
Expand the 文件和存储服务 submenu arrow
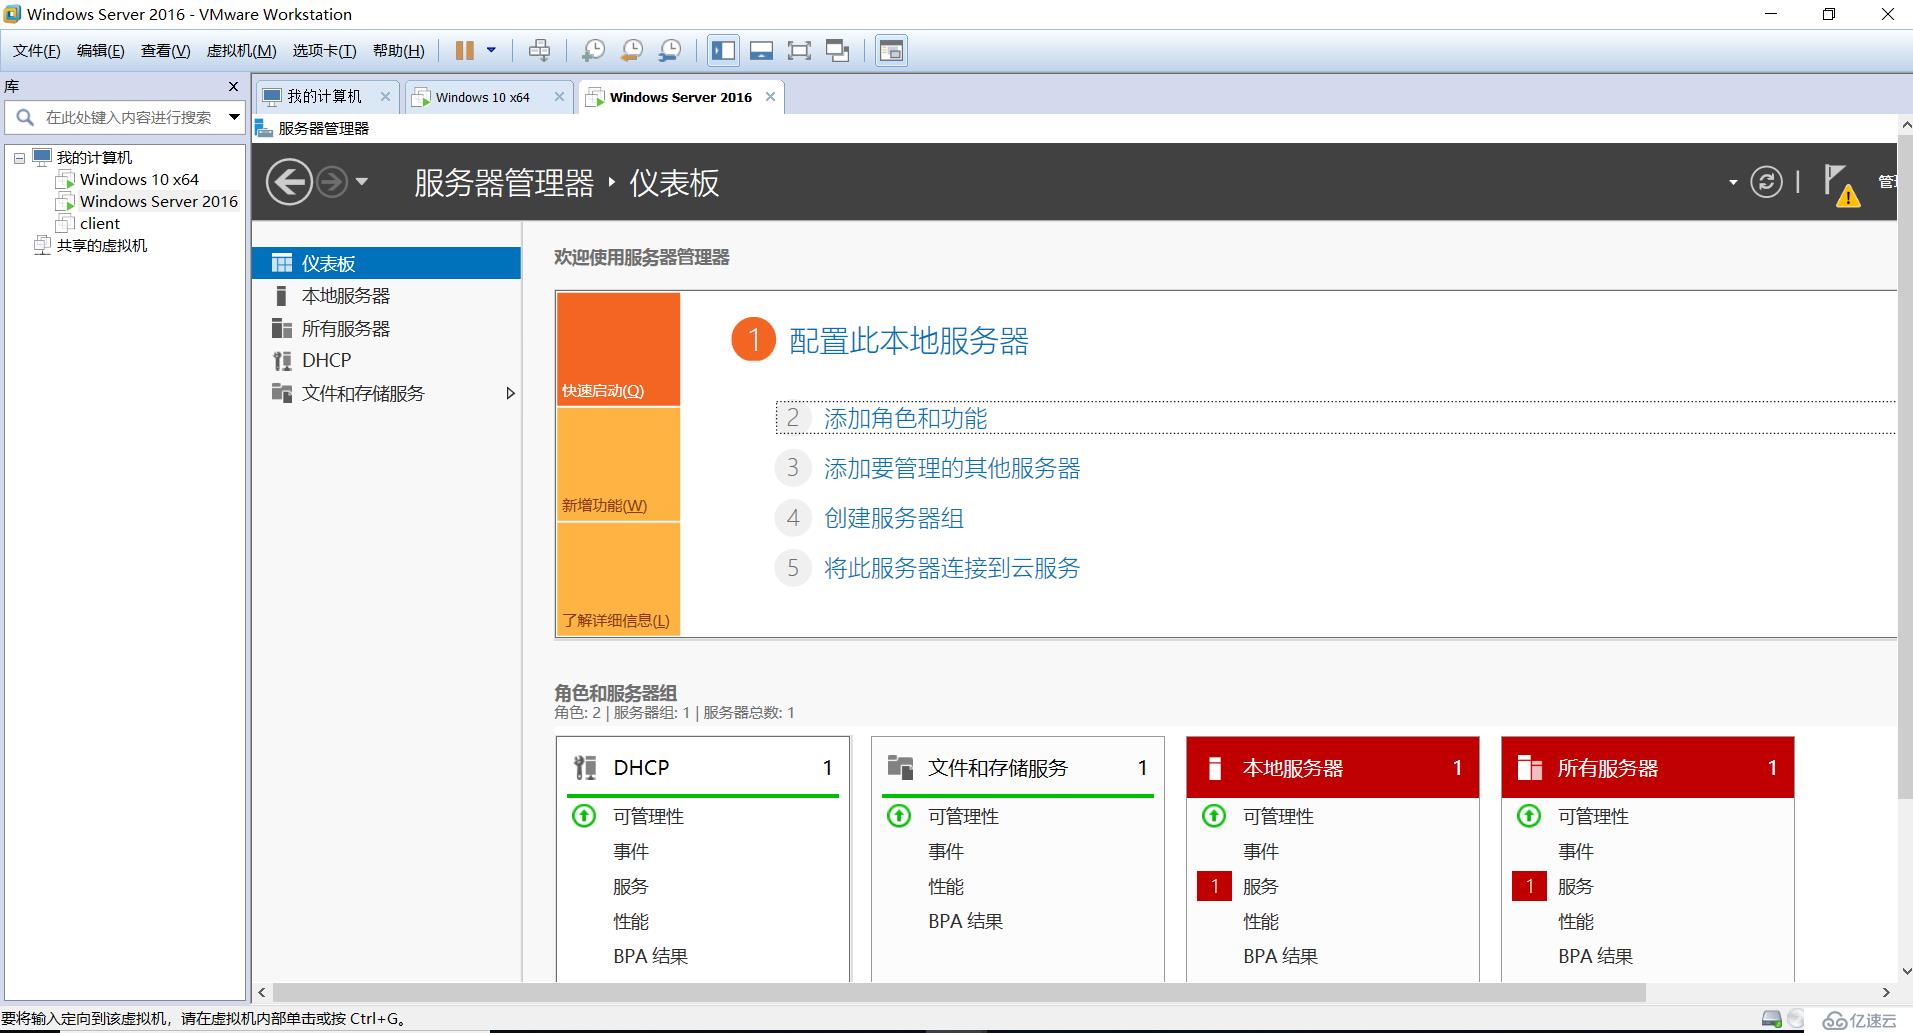pyautogui.click(x=510, y=393)
